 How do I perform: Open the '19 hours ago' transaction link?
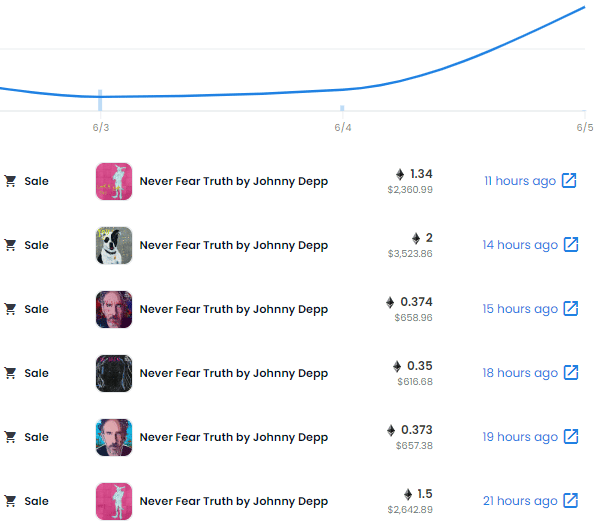point(520,437)
